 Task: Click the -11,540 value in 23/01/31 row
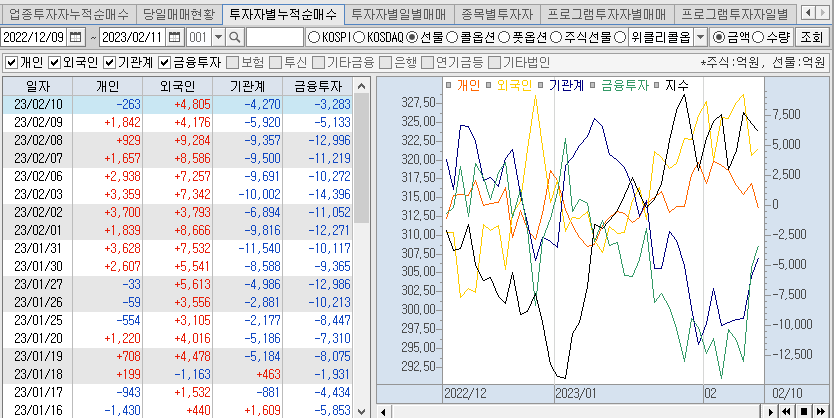pyautogui.click(x=259, y=248)
